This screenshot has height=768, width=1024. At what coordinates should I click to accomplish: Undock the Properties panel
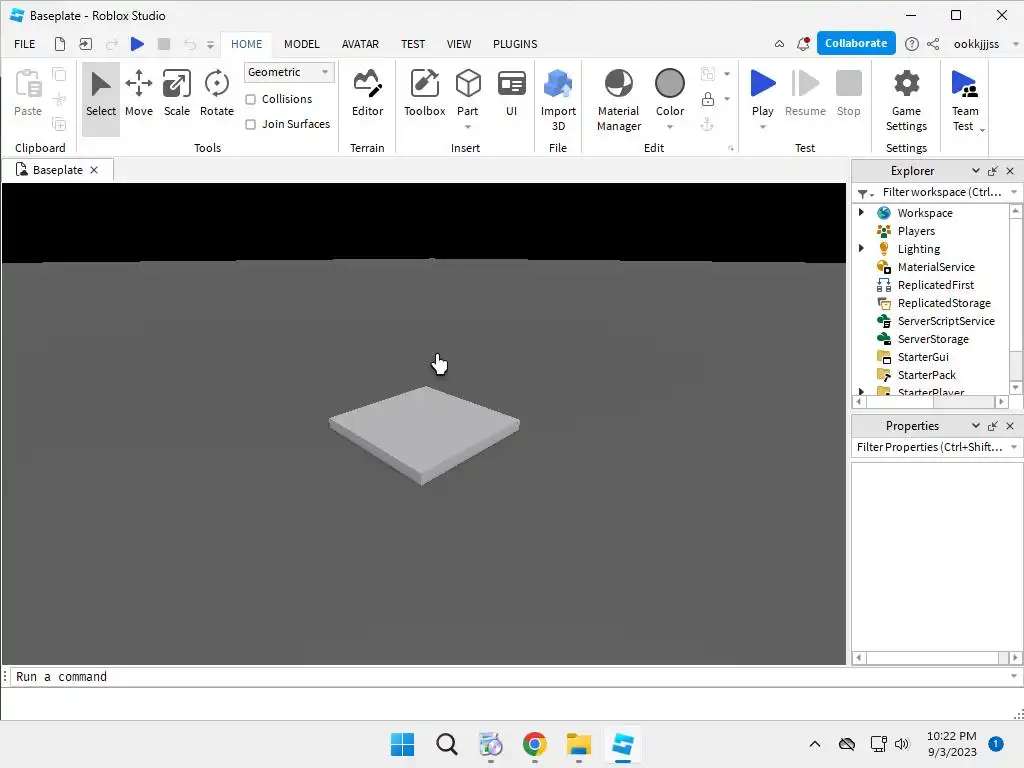pyautogui.click(x=993, y=425)
